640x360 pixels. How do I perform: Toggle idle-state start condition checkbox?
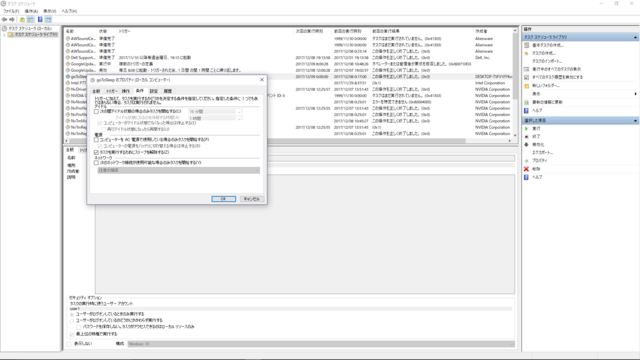(96, 111)
